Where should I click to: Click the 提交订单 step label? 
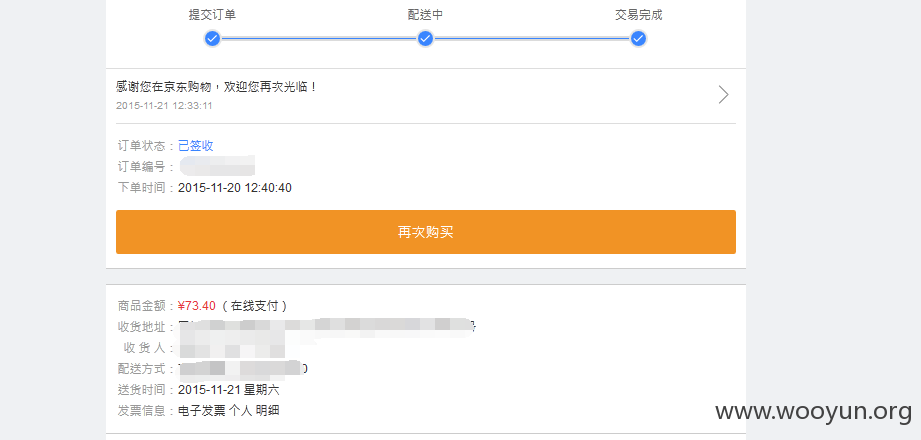212,15
